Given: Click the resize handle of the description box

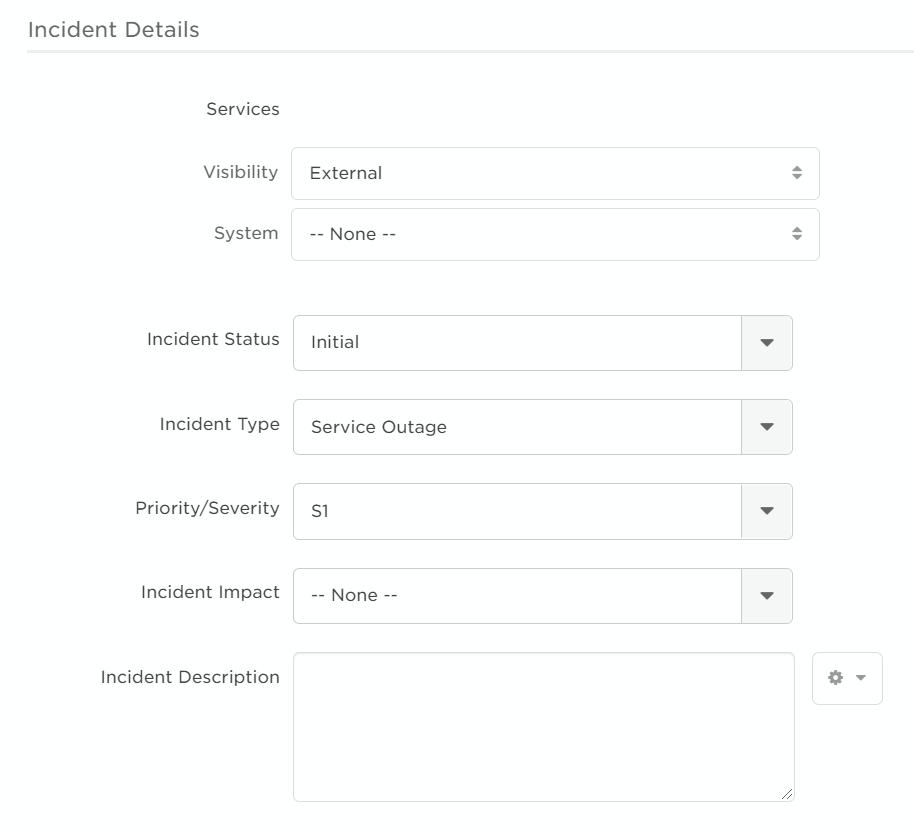Looking at the screenshot, I should [x=787, y=794].
